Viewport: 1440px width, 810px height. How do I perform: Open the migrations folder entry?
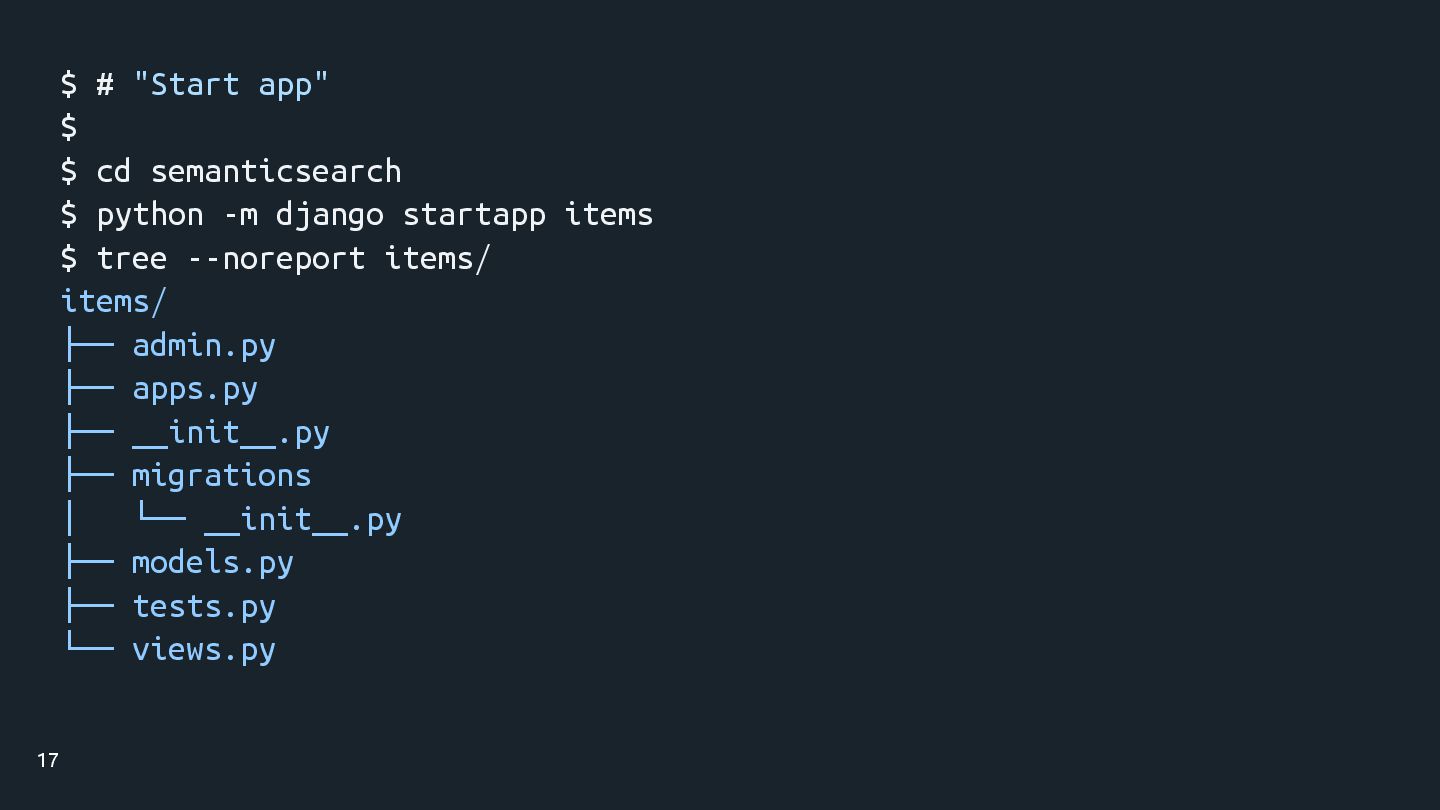pos(221,476)
